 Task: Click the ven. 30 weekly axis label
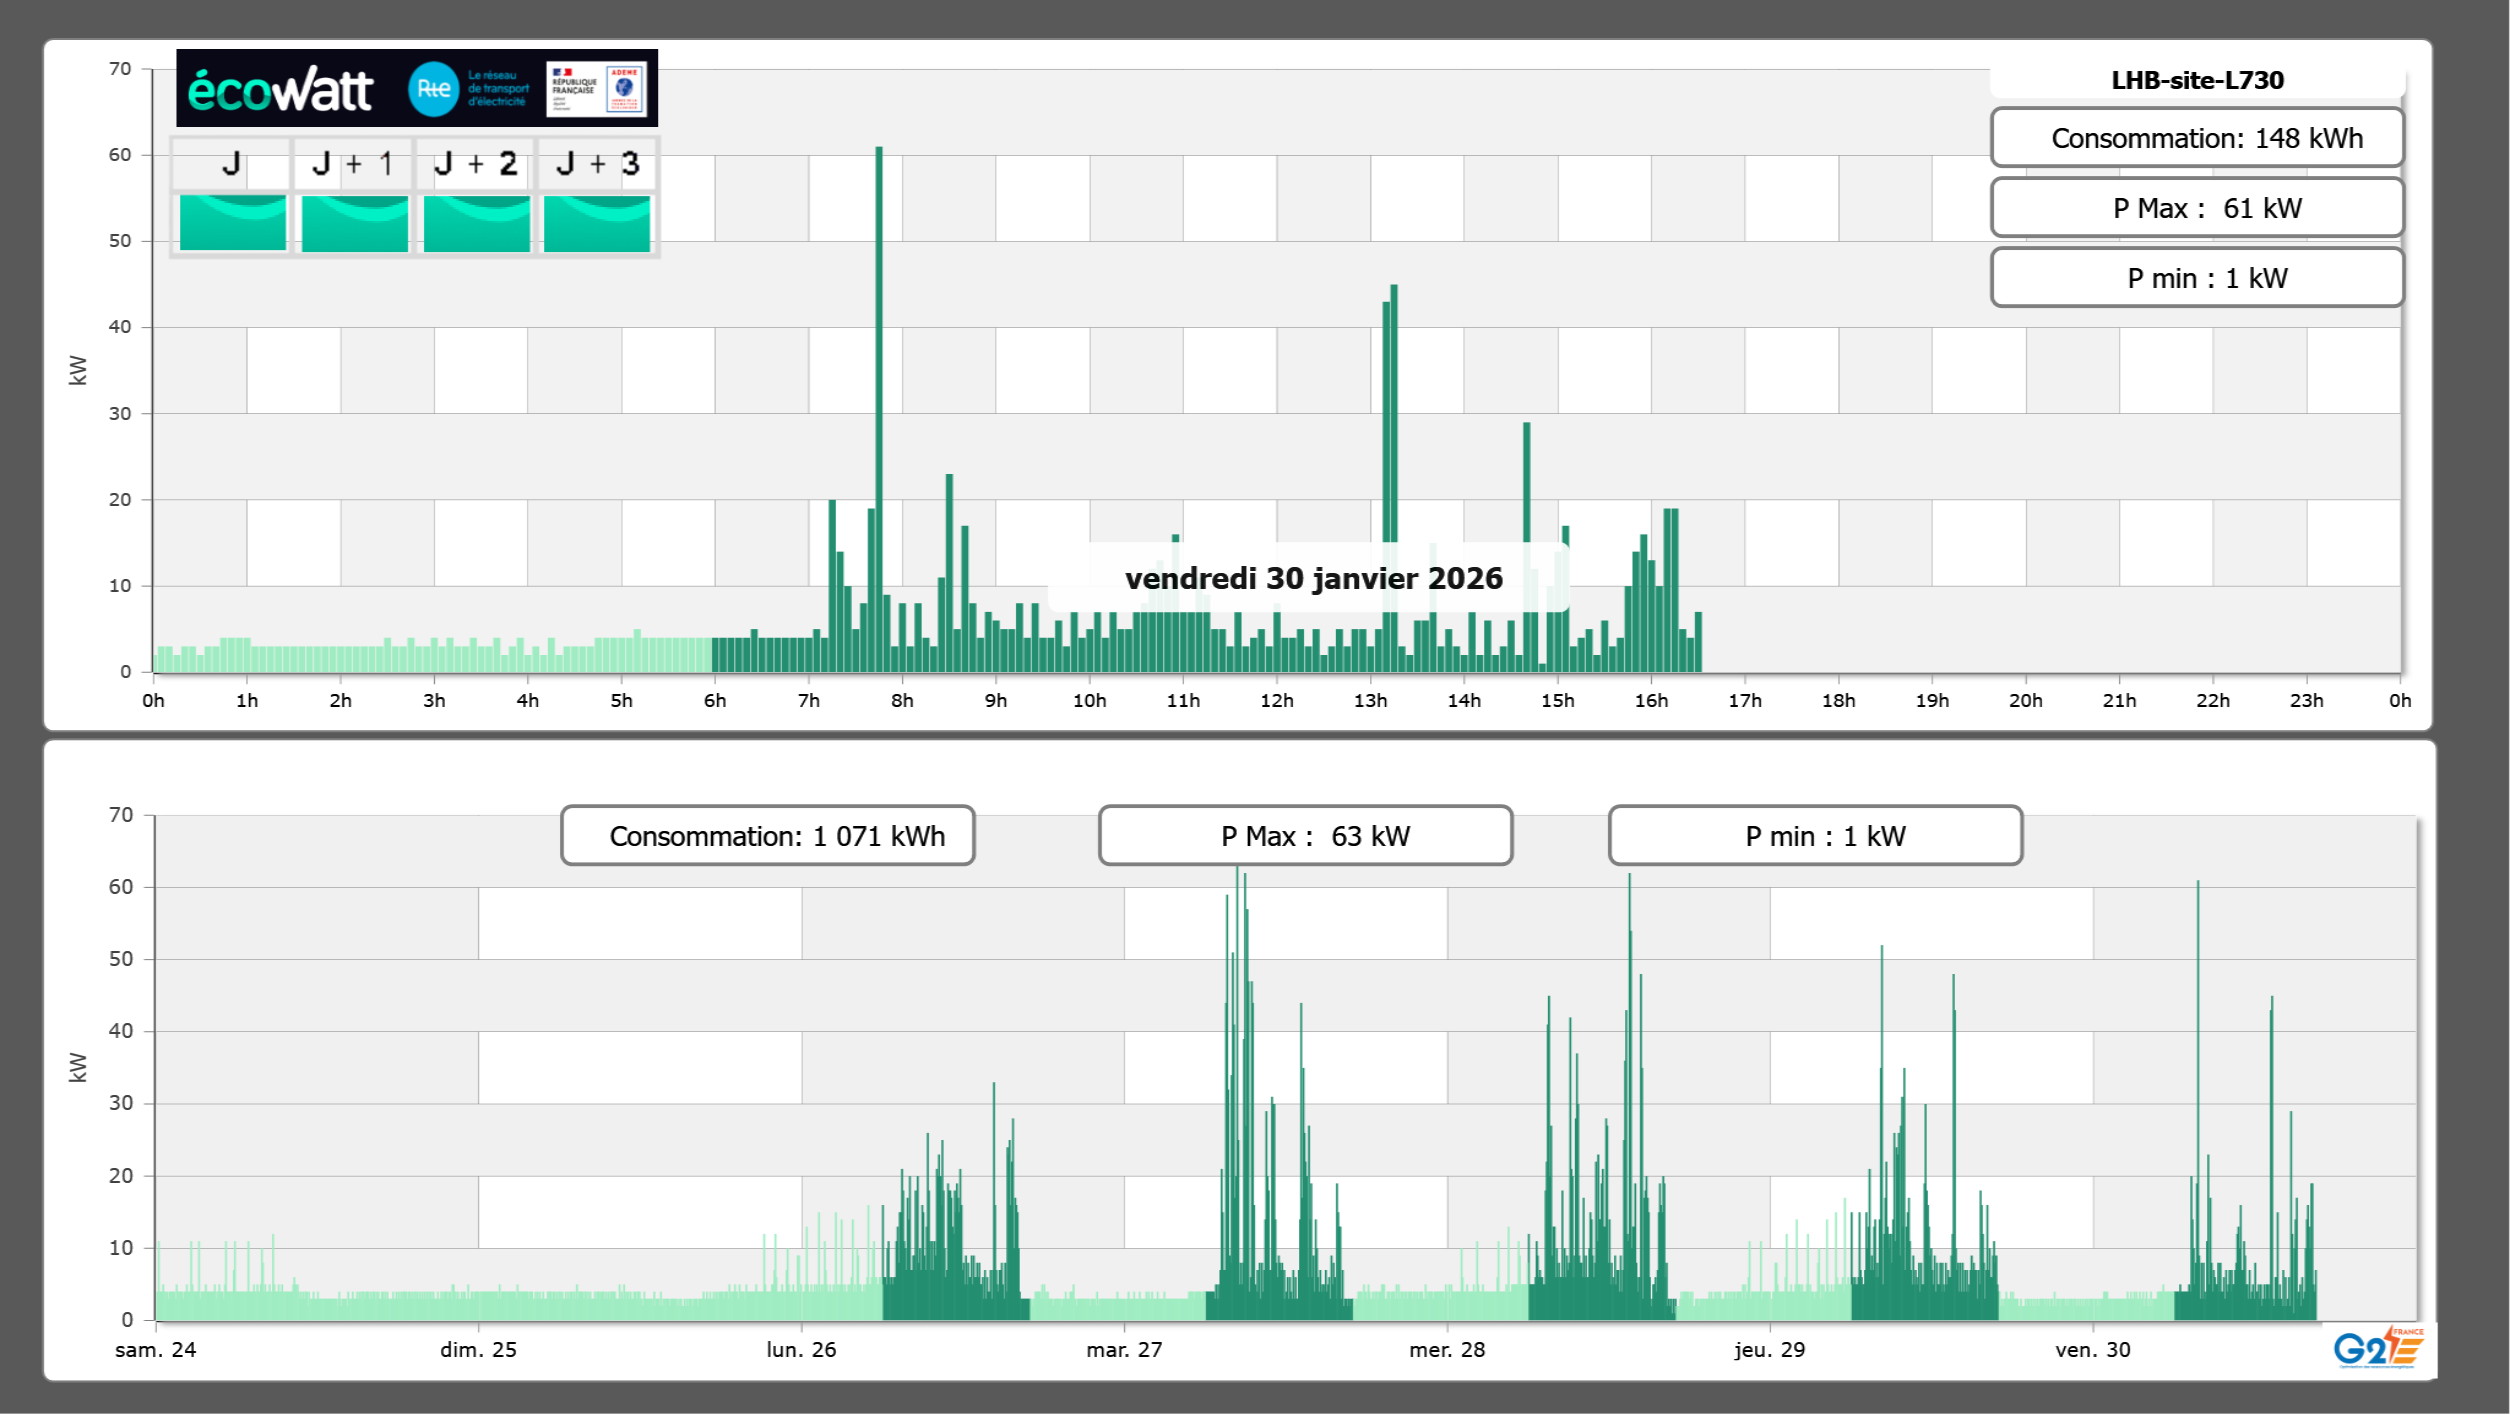tap(2092, 1350)
